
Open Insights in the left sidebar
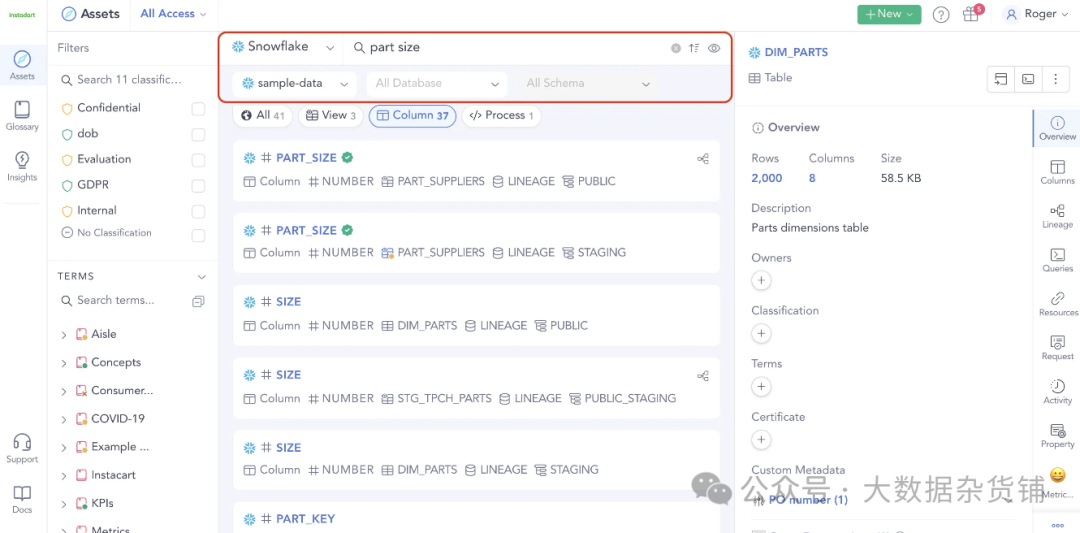tap(22, 166)
